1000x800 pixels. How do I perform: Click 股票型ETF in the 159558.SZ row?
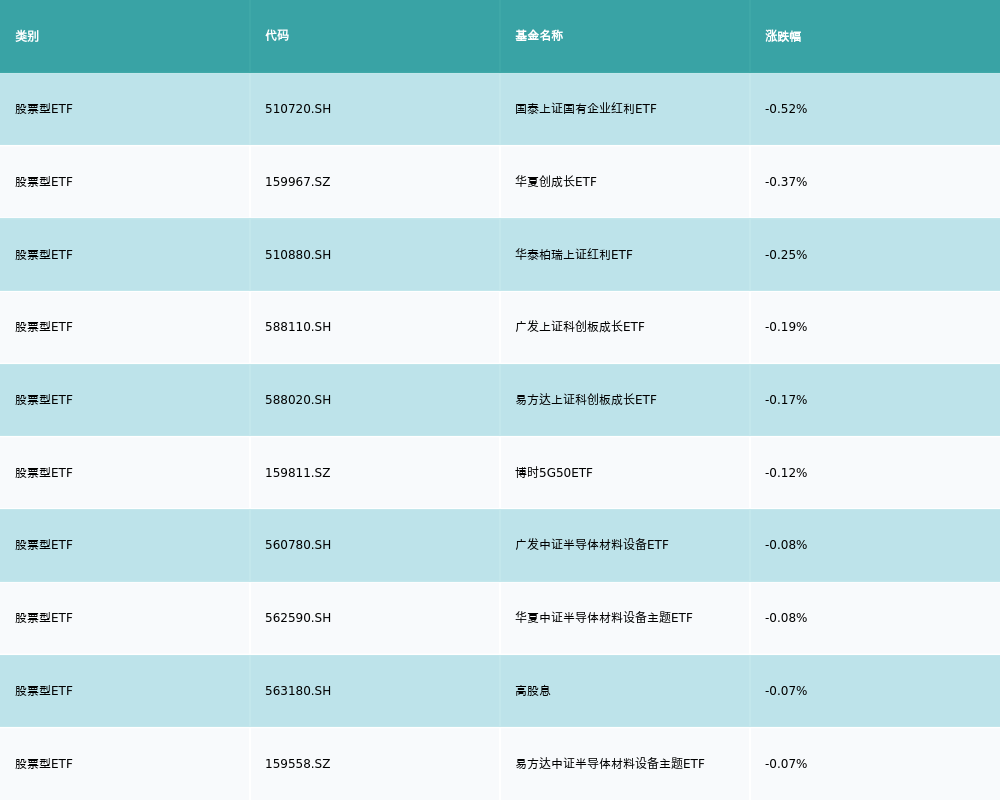(x=44, y=764)
